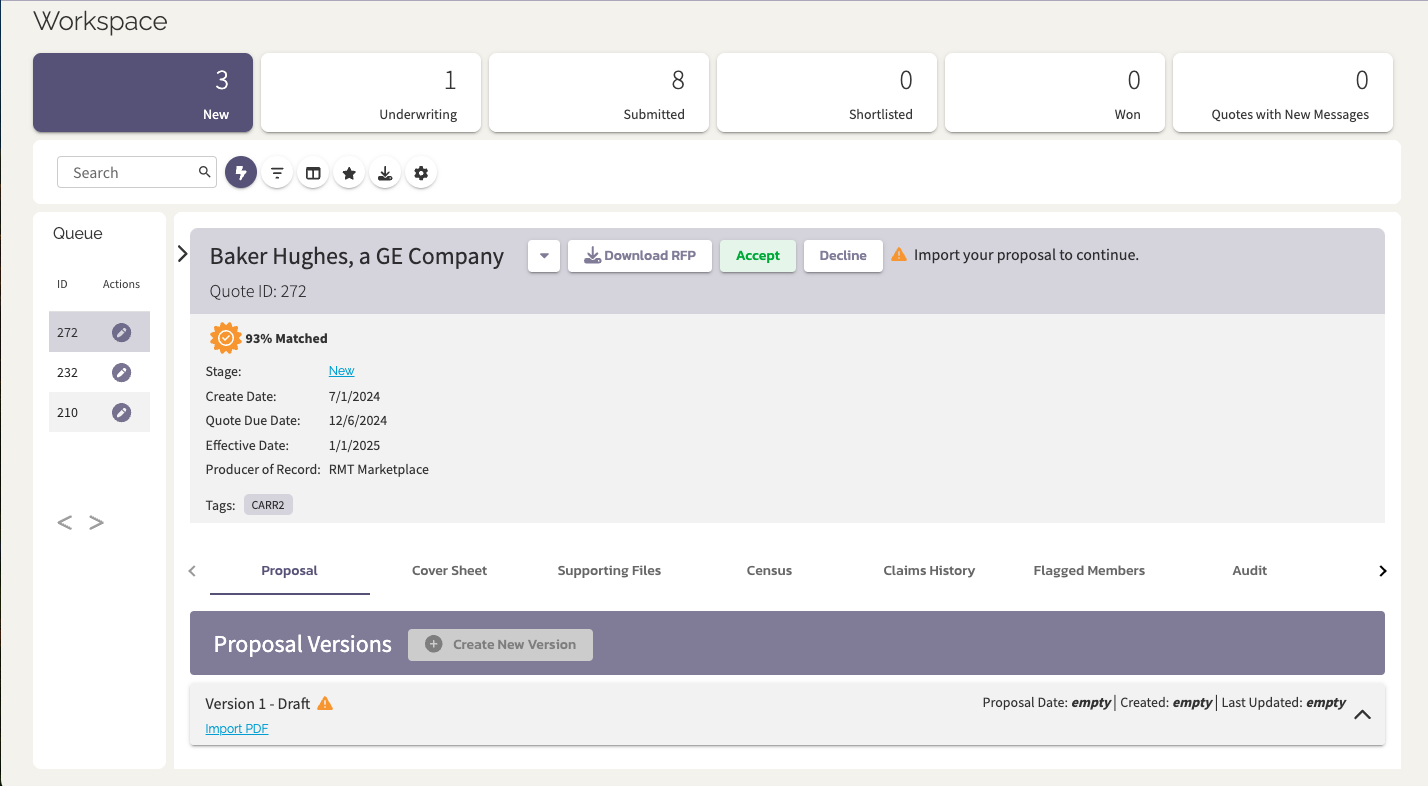Click the 93% Matched badge icon
Screen dimensions: 1428x786
(226, 338)
